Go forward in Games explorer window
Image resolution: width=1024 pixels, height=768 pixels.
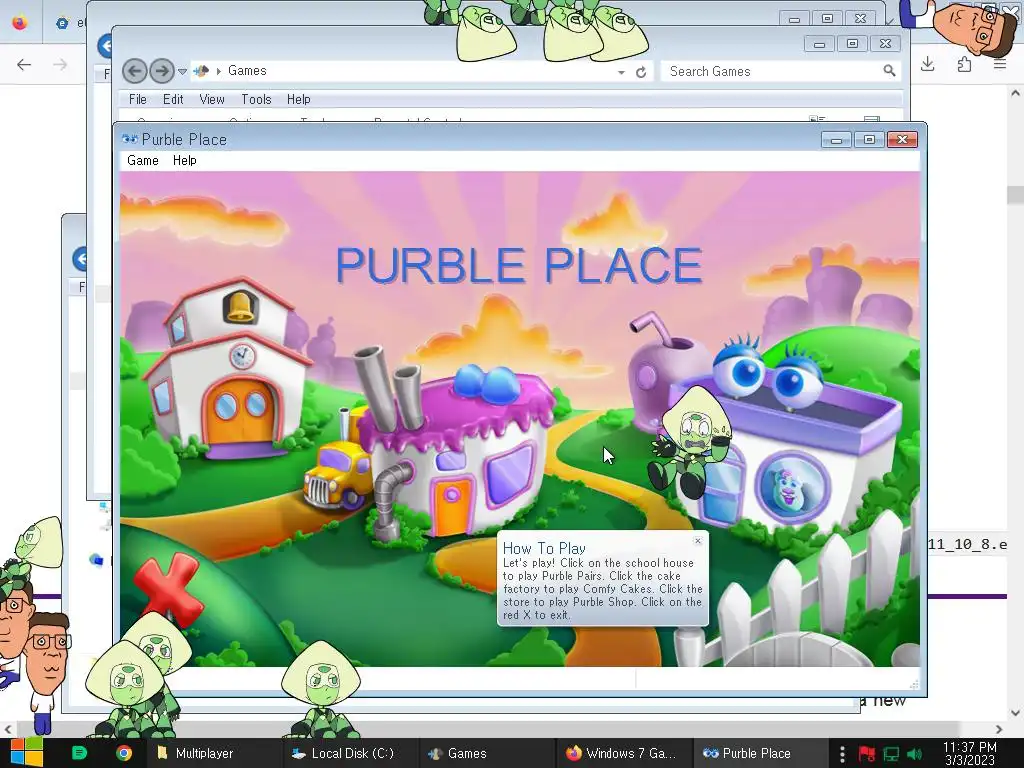pyautogui.click(x=161, y=71)
